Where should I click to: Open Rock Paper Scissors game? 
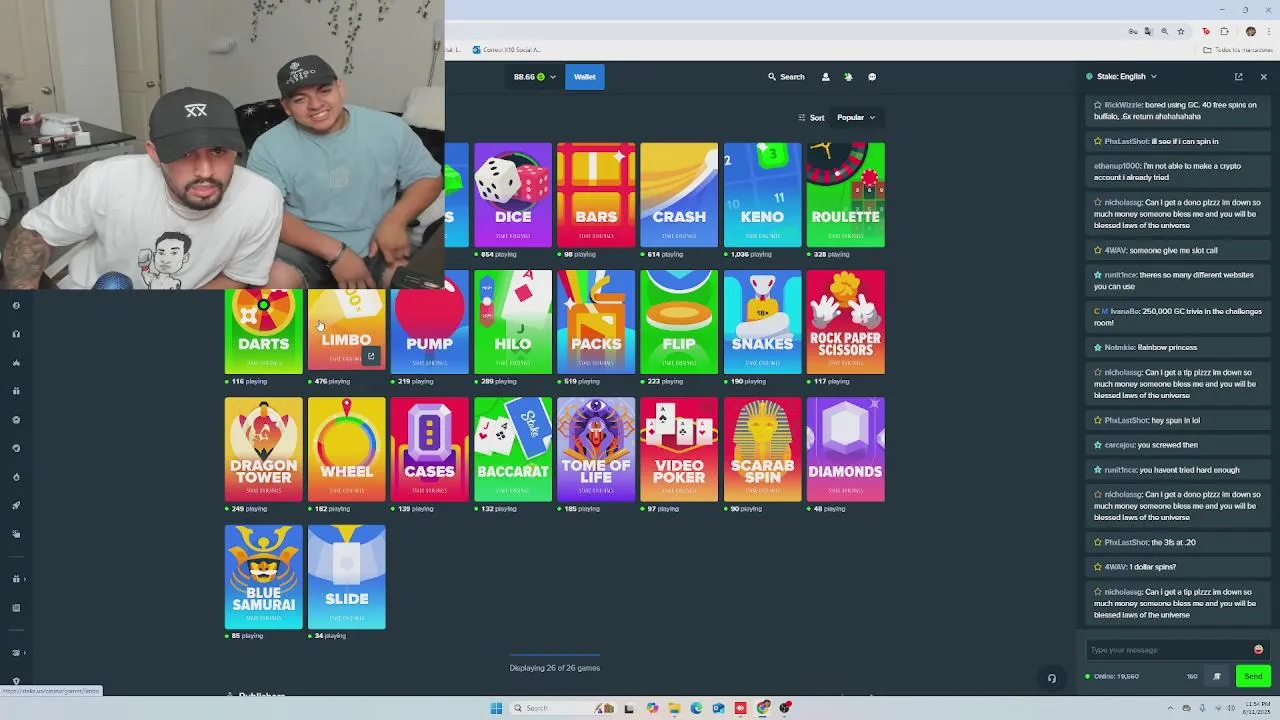coord(846,322)
